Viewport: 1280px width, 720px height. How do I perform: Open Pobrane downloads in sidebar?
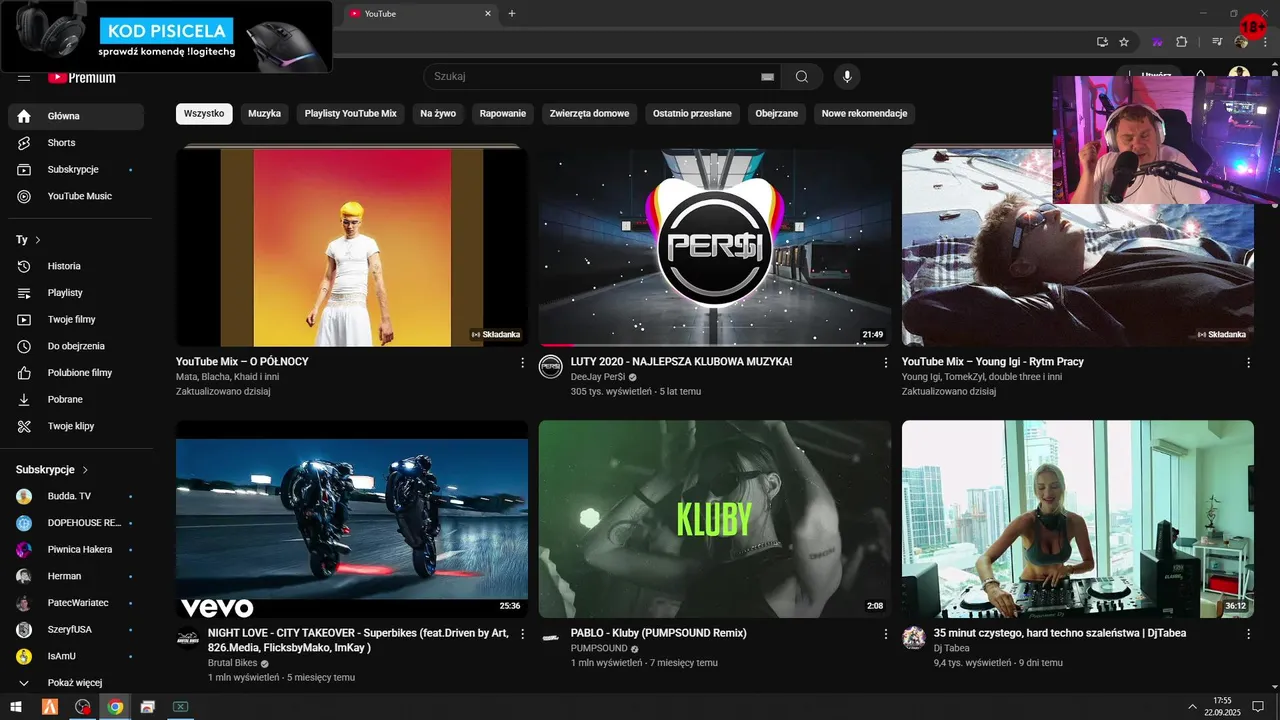pyautogui.click(x=76, y=400)
